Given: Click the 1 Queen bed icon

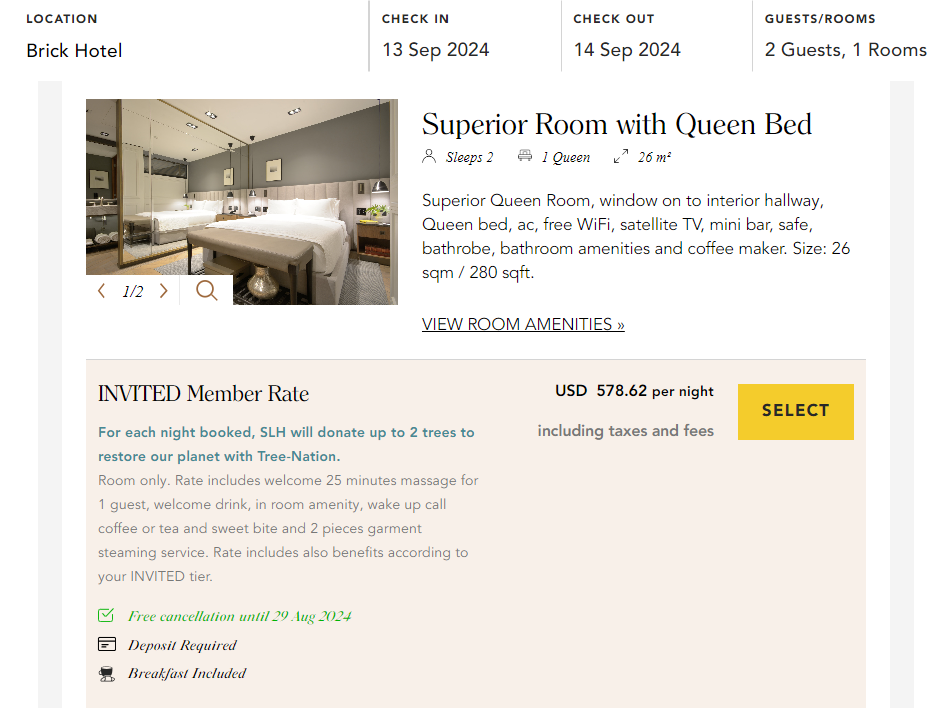Looking at the screenshot, I should 527,157.
